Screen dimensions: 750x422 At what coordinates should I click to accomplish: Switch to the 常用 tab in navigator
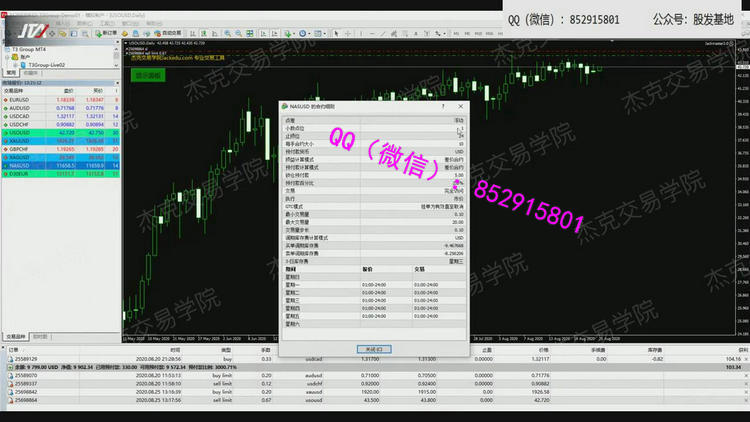pyautogui.click(x=11, y=73)
